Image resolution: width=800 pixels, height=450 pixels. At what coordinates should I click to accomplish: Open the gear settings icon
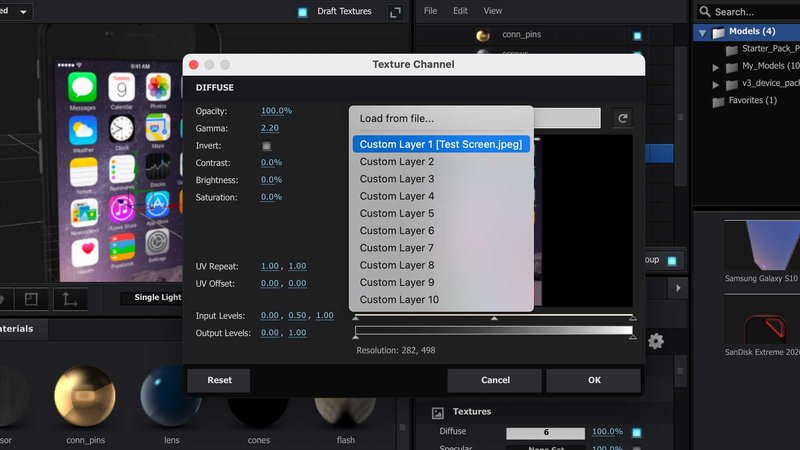[x=656, y=341]
